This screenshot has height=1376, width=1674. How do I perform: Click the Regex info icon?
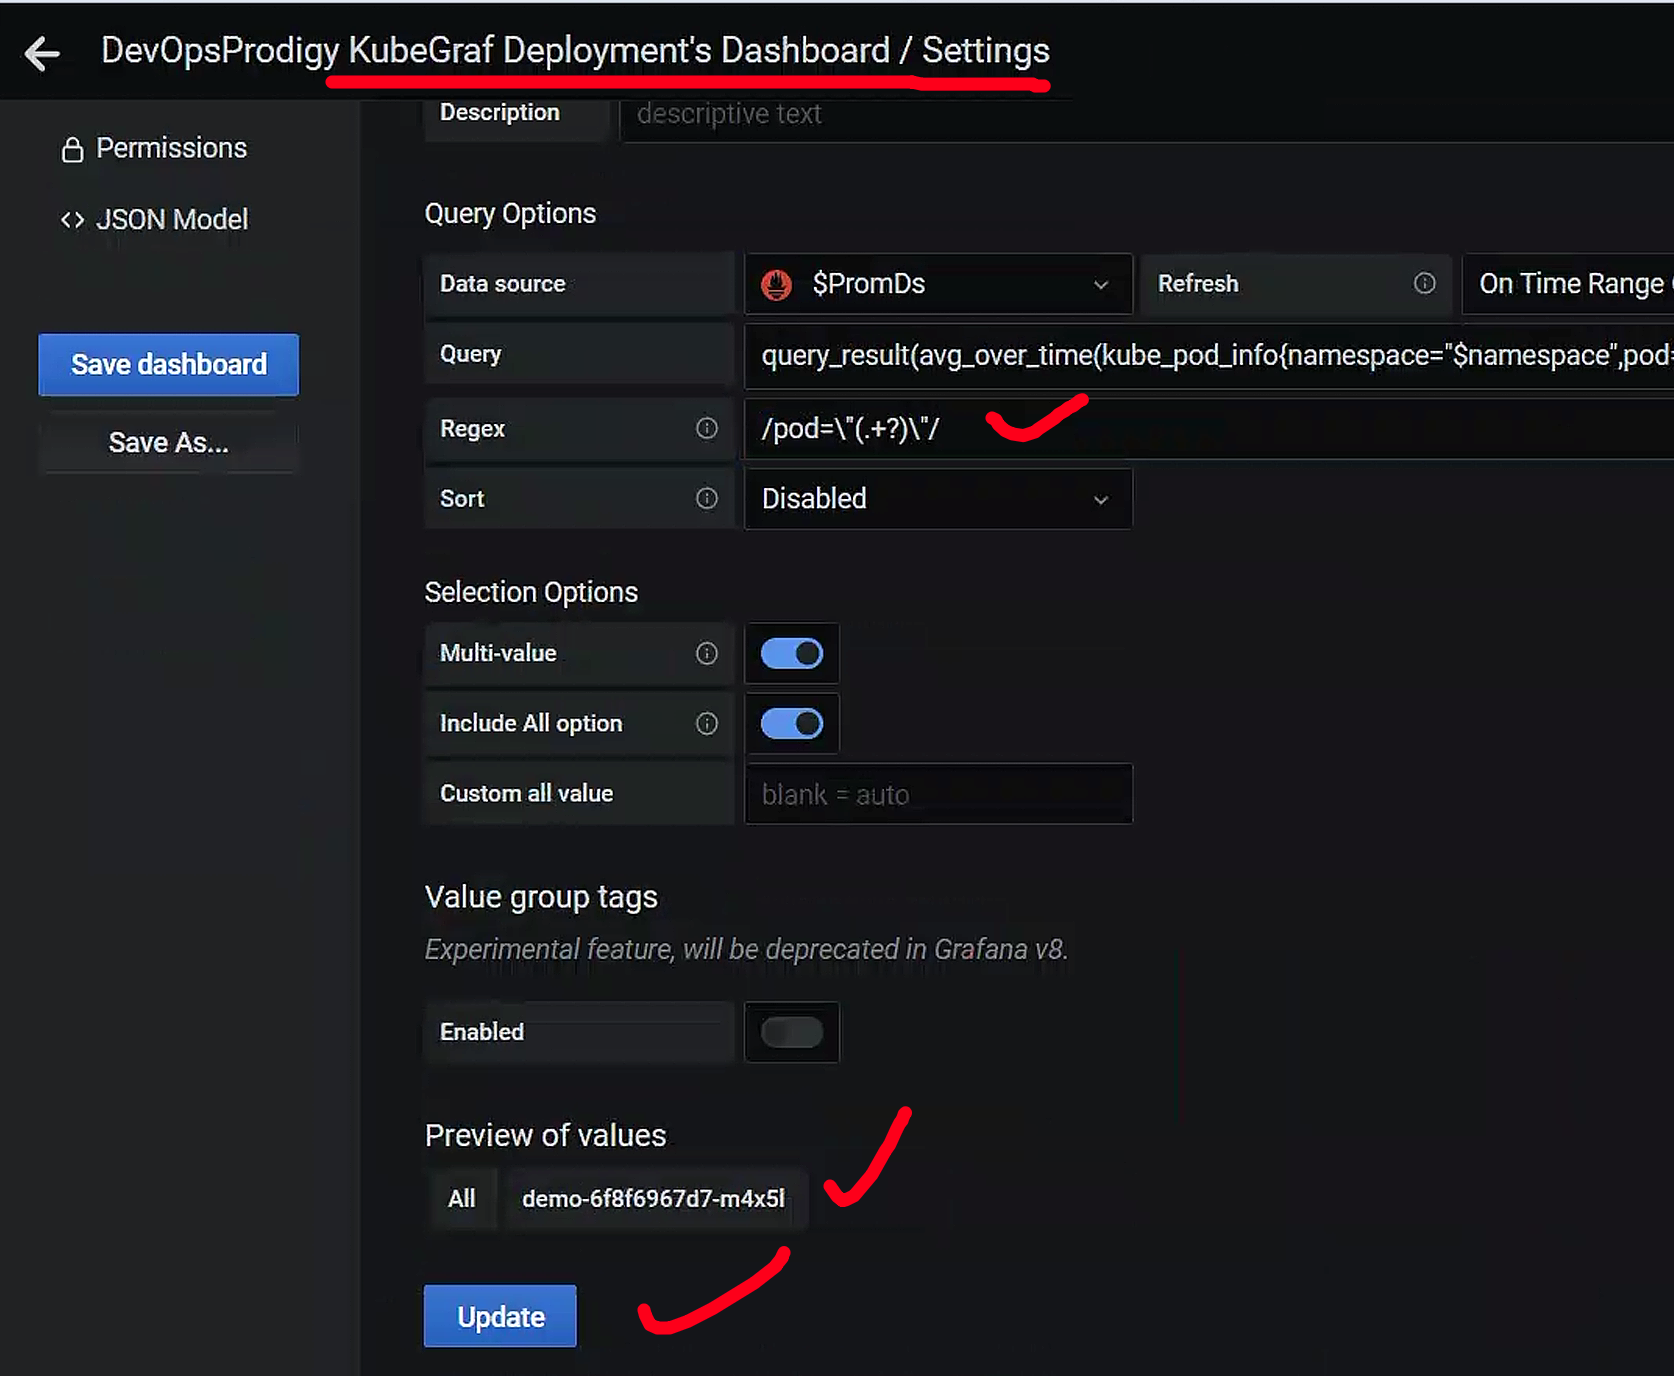tap(706, 429)
